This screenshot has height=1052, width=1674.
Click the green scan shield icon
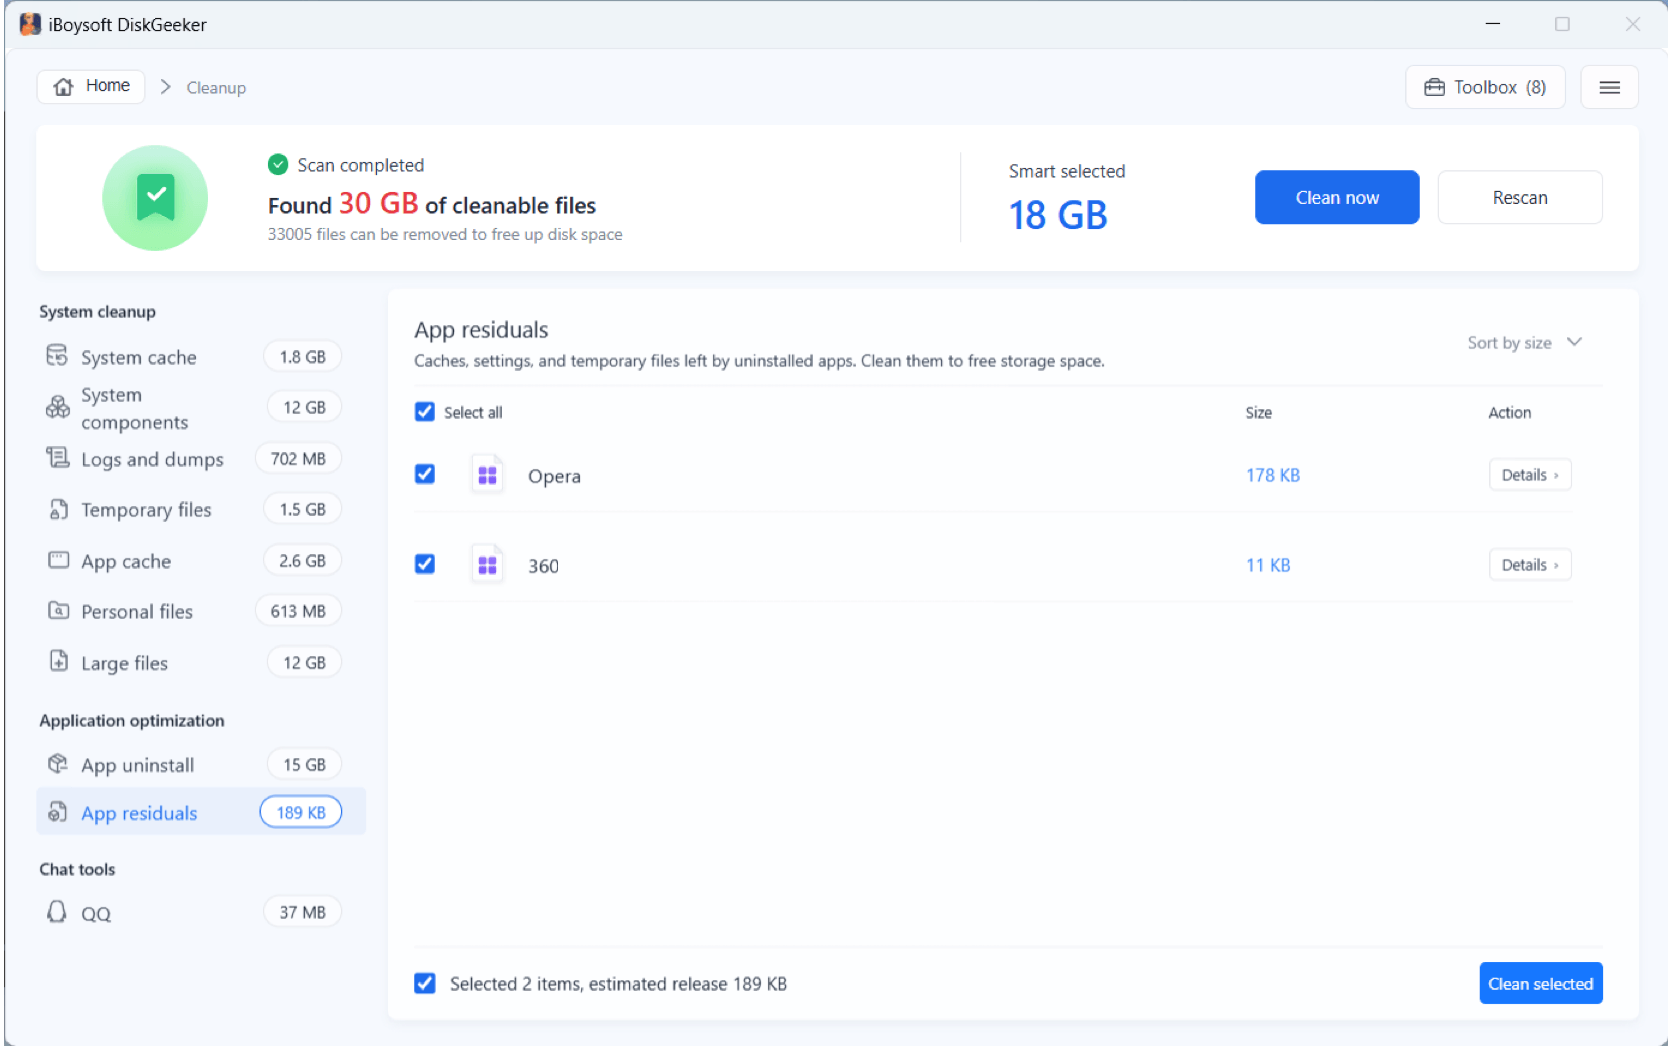(x=155, y=198)
